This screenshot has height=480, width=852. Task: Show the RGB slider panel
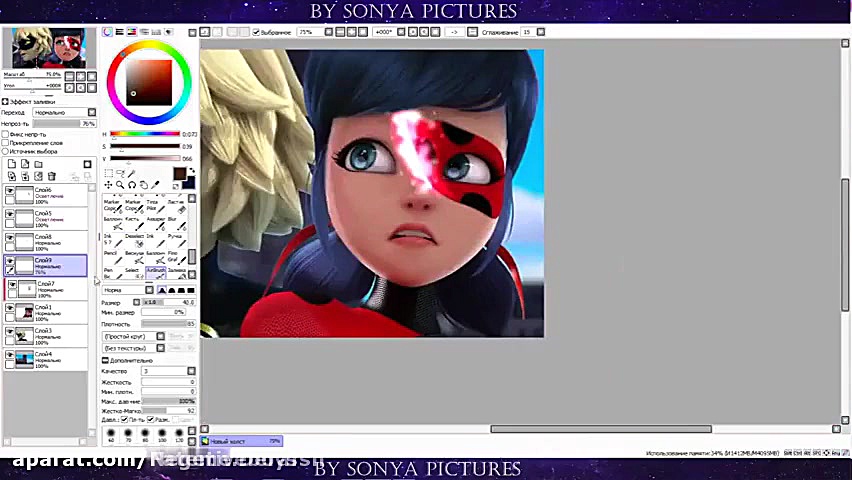(x=120, y=32)
